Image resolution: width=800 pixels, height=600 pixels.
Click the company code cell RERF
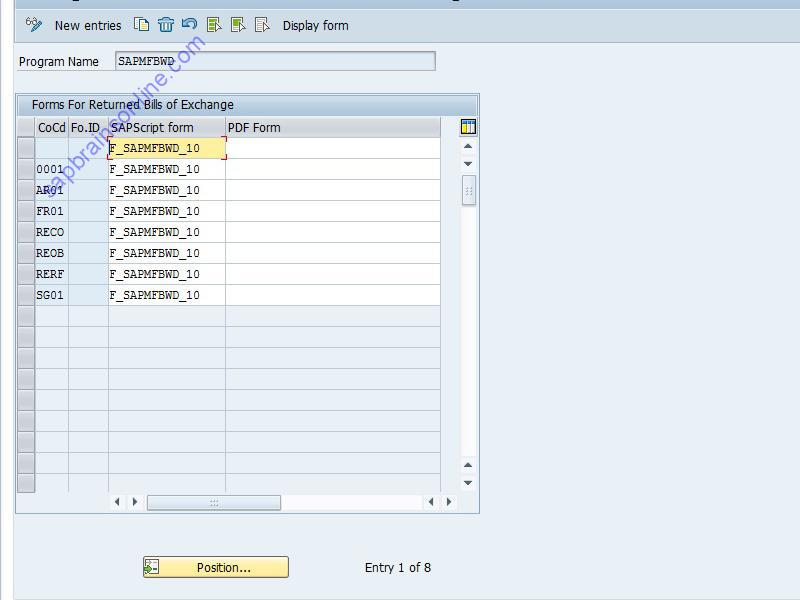pos(52,274)
